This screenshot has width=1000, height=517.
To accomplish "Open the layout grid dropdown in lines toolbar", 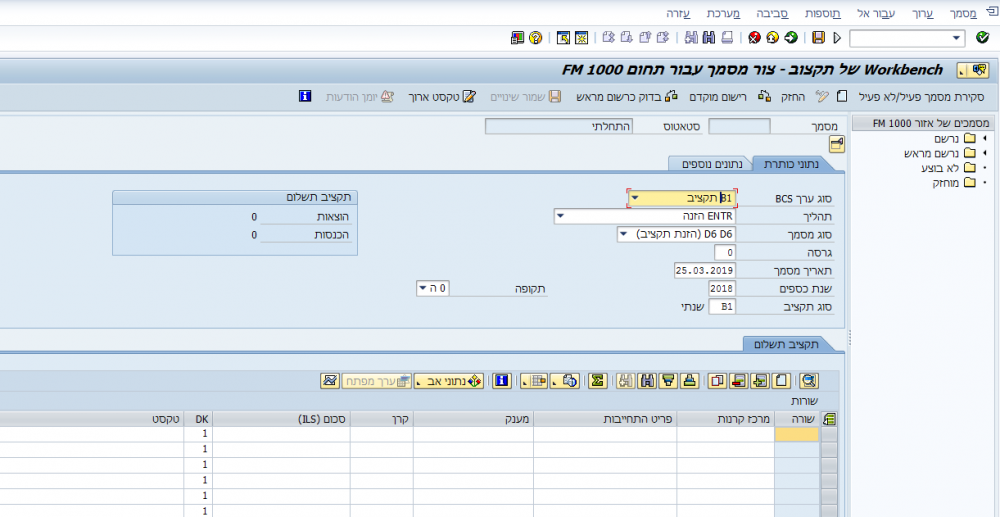I will pyautogui.click(x=534, y=381).
